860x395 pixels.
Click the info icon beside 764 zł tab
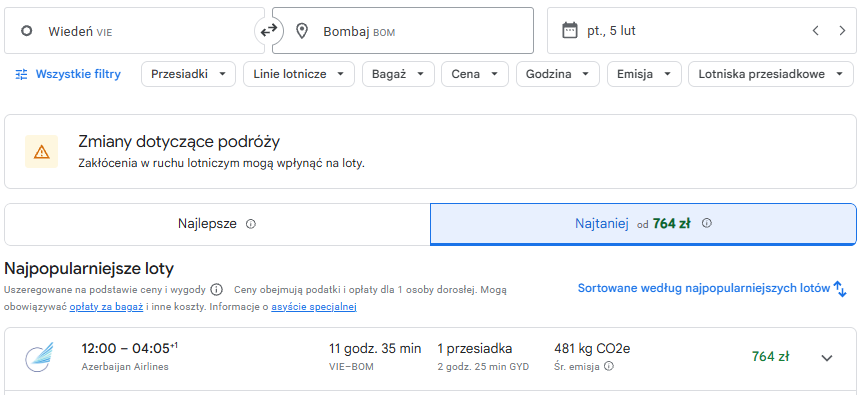pos(706,223)
